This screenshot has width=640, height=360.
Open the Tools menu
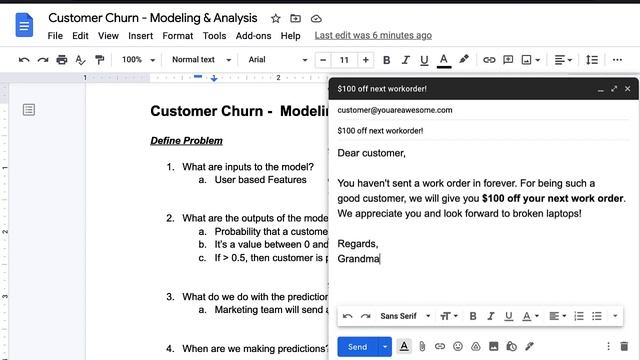tap(214, 36)
